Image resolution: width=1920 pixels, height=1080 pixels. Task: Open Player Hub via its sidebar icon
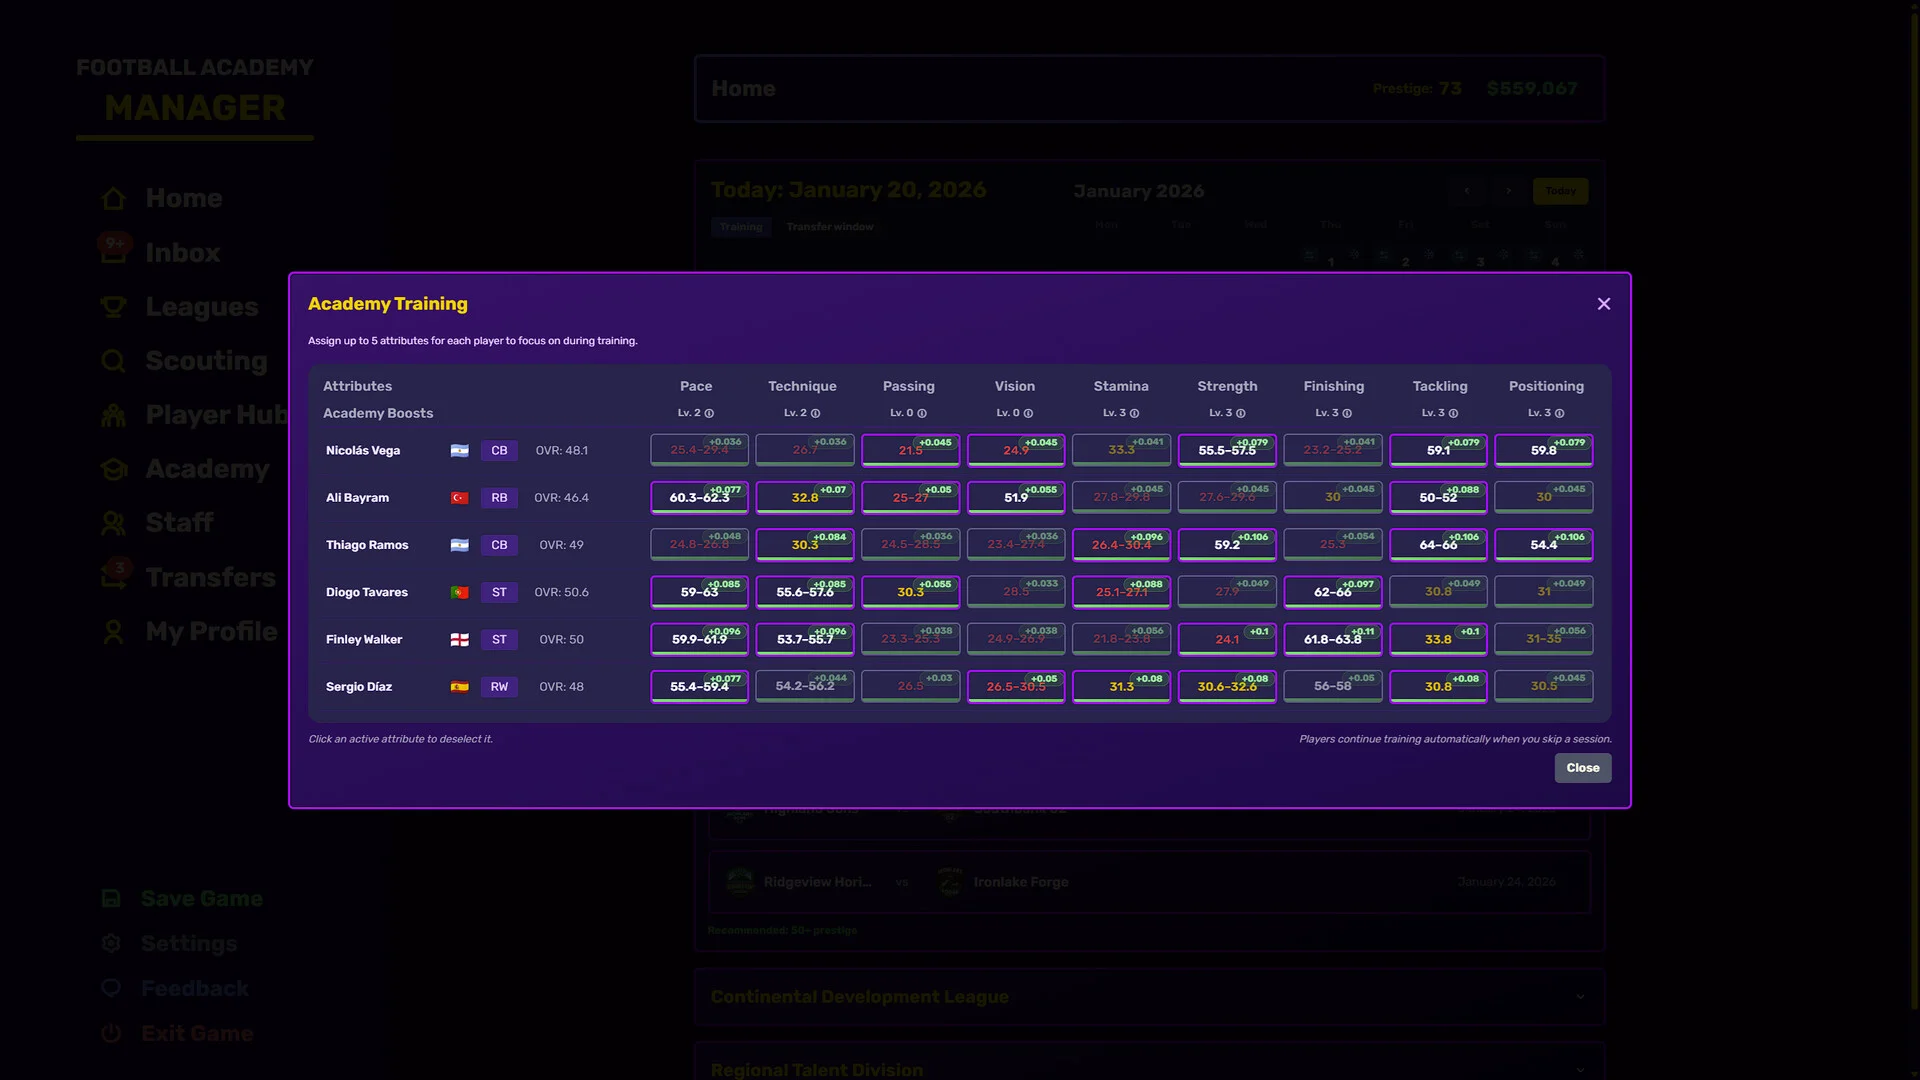point(113,415)
